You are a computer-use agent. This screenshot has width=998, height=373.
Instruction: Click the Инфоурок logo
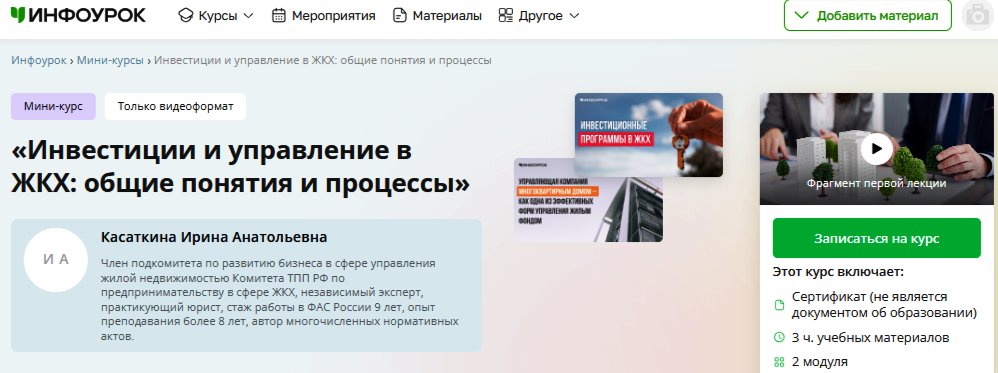[78, 15]
